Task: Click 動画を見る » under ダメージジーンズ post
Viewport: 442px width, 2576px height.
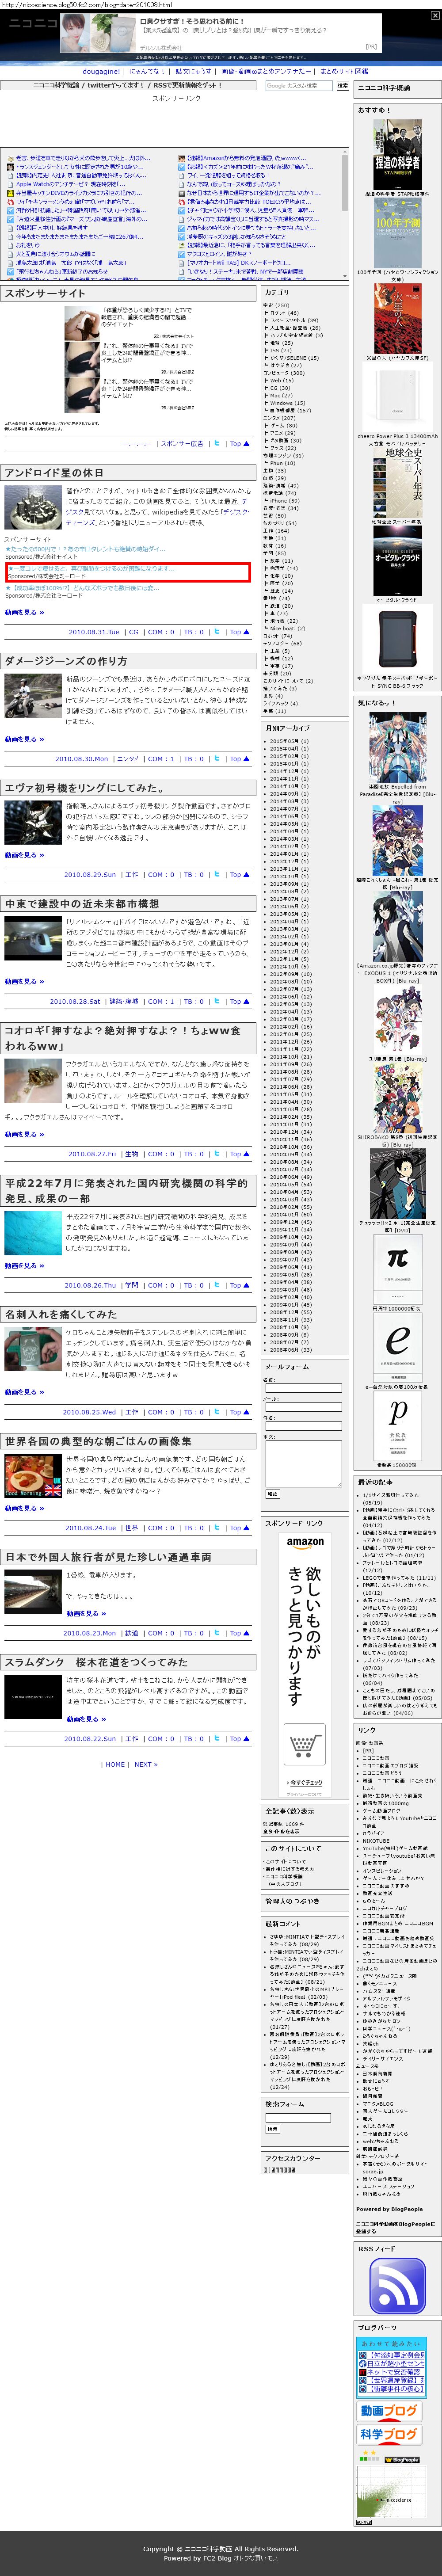Action: click(x=24, y=739)
